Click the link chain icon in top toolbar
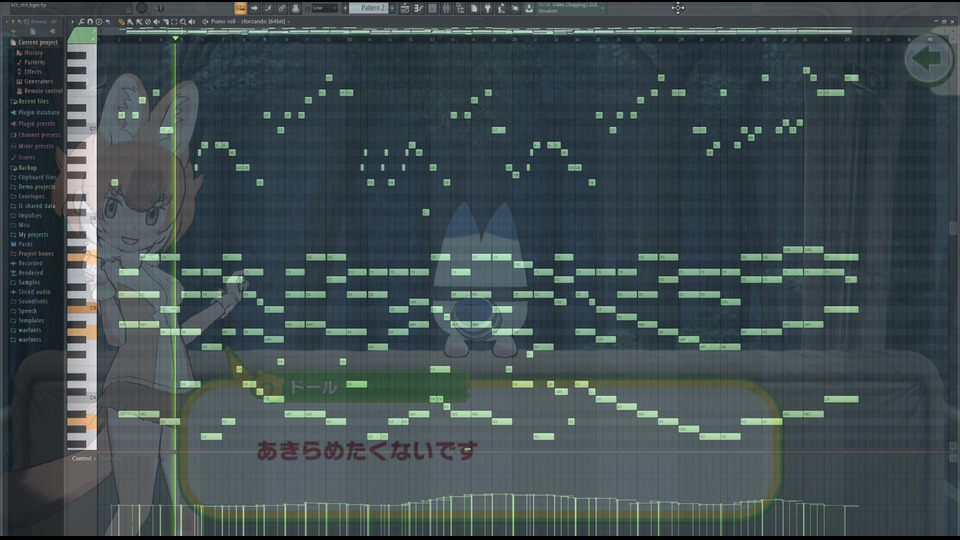Screen dimensions: 960x540 pos(282,8)
